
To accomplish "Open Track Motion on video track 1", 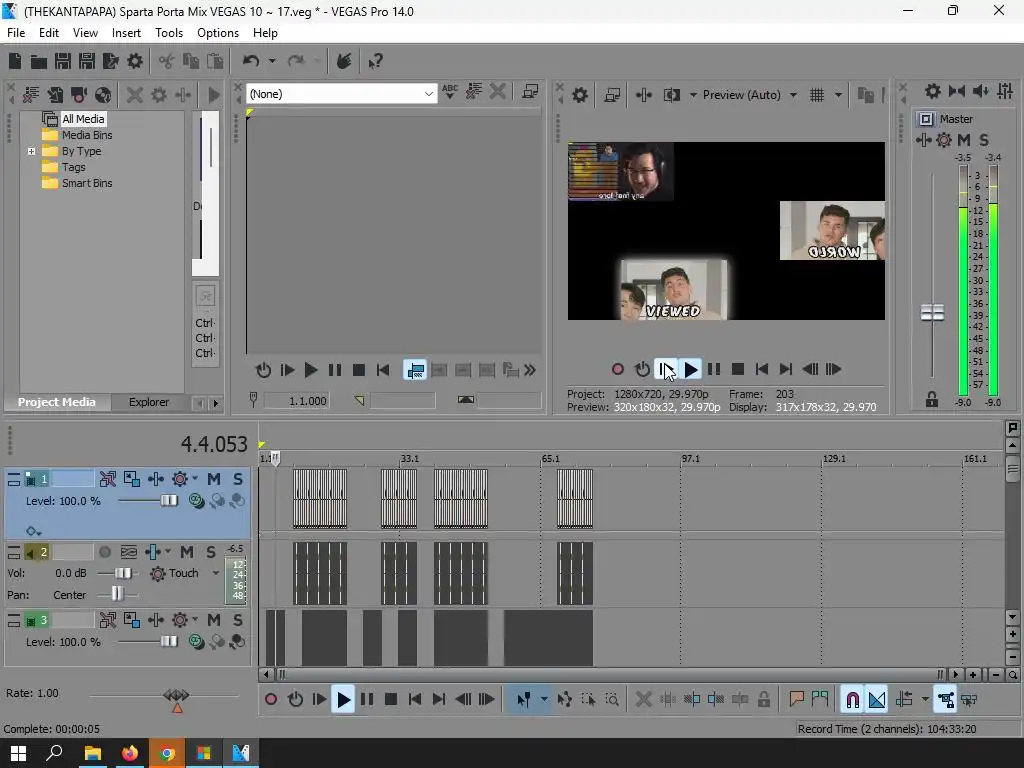I will pos(132,479).
